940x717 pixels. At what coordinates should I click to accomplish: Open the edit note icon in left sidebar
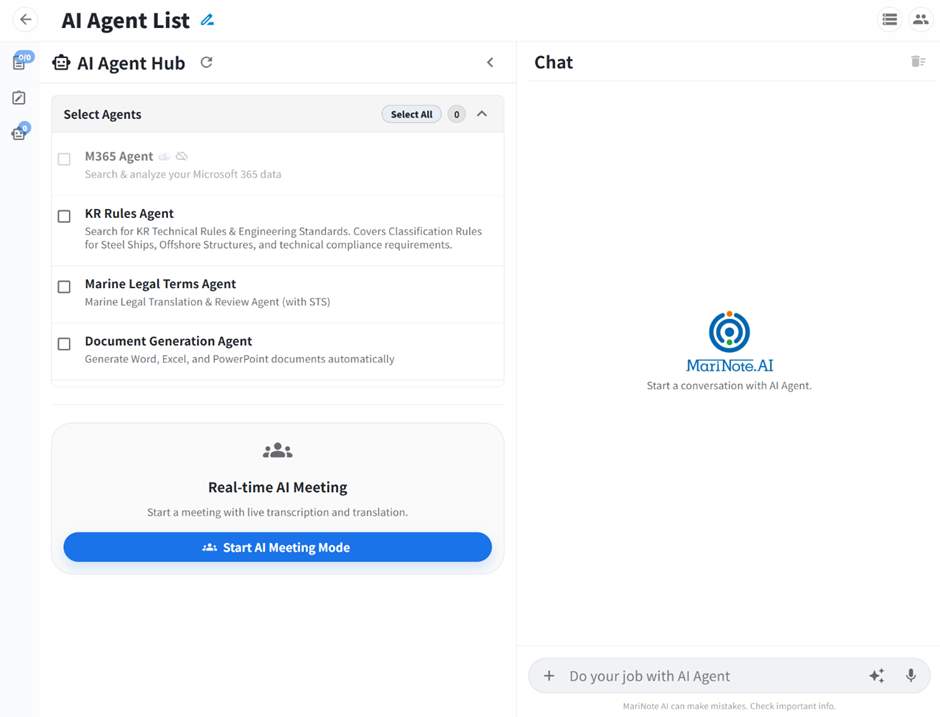coord(19,98)
